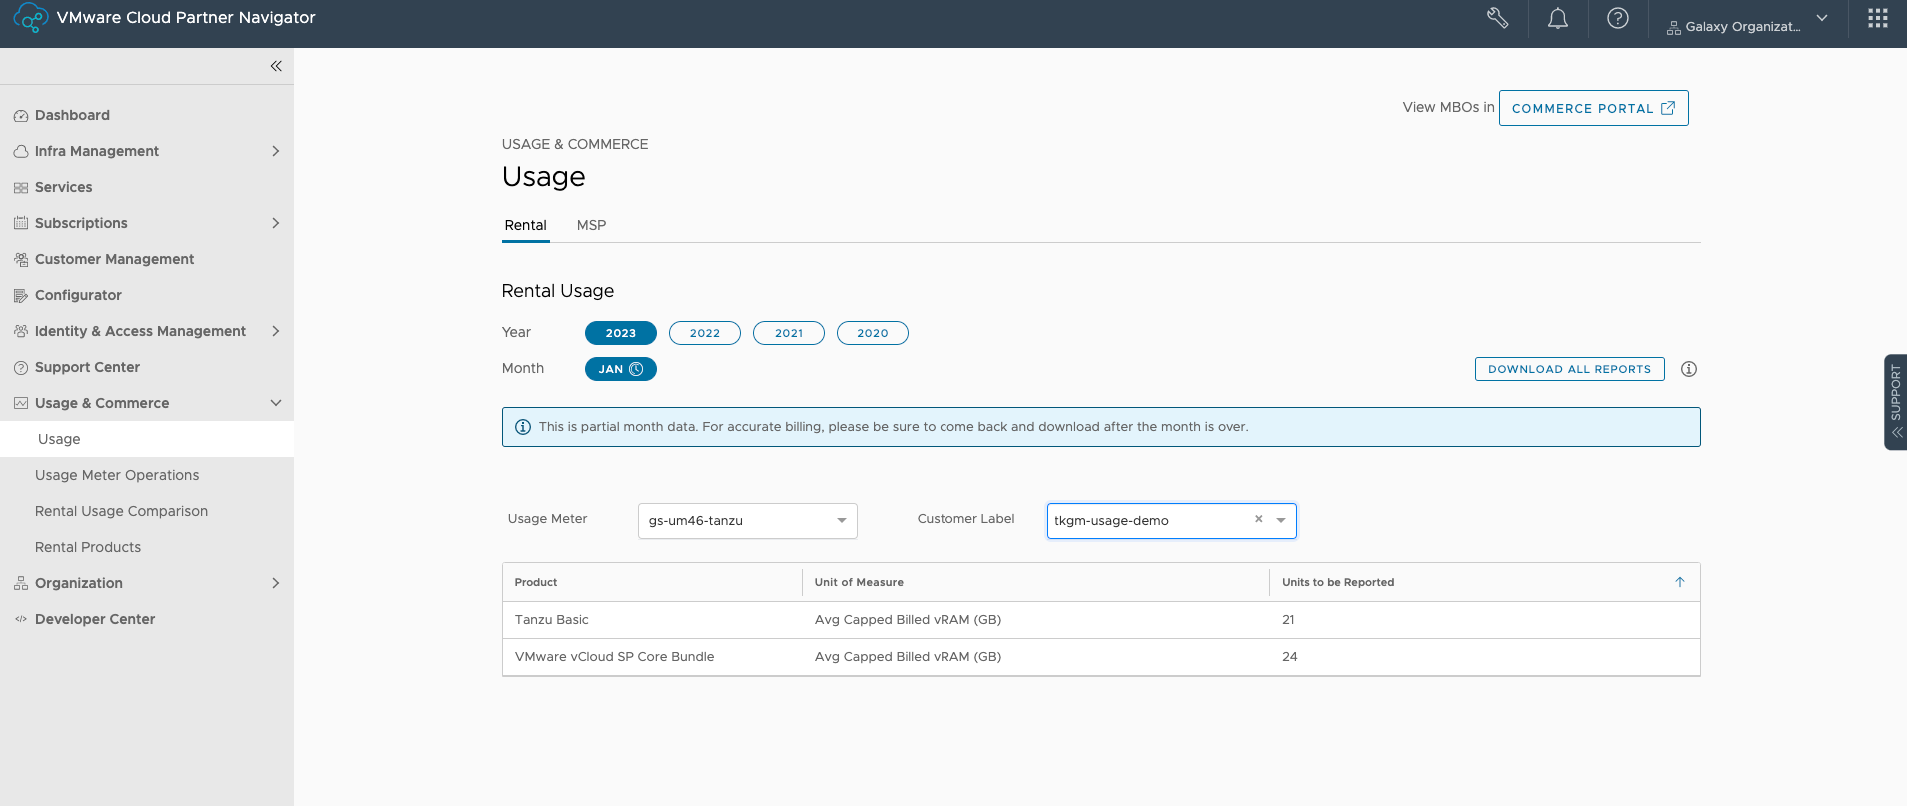Select the JAN month pill

click(x=620, y=369)
